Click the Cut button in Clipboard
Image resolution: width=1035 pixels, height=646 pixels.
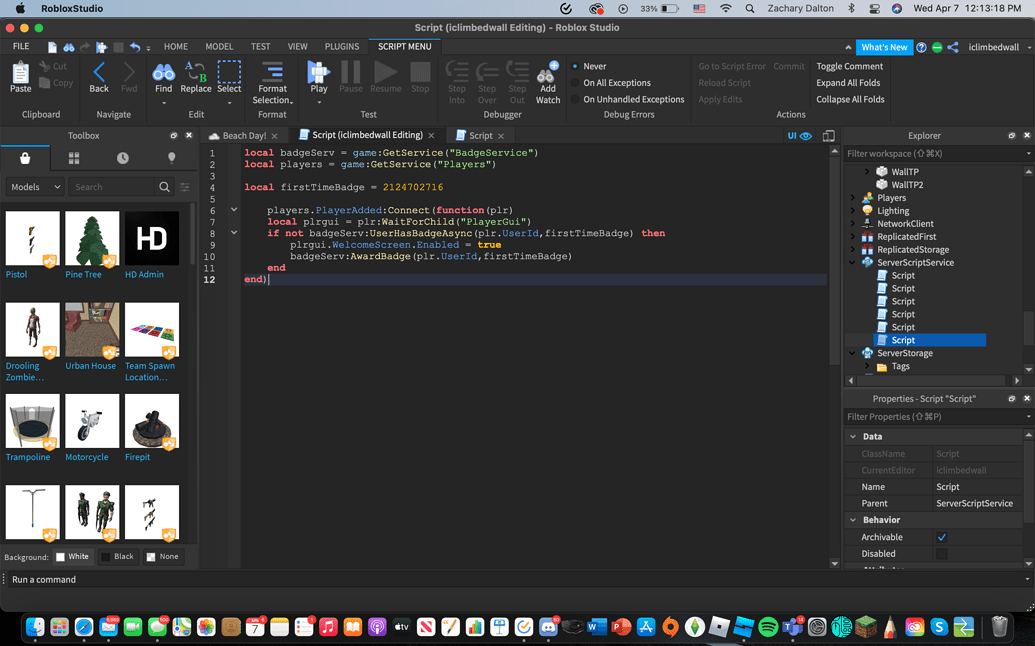pyautogui.click(x=53, y=66)
